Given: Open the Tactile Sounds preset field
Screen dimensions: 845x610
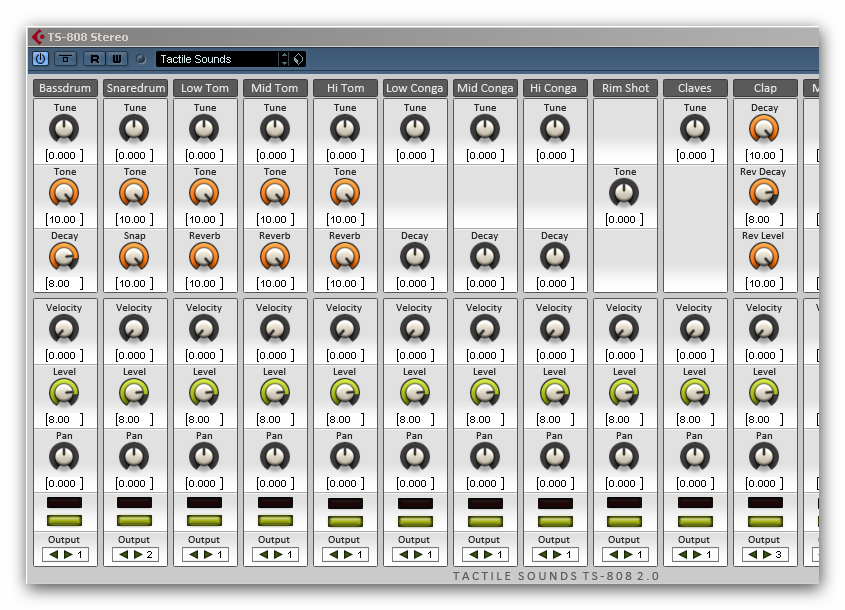Looking at the screenshot, I should 217,59.
